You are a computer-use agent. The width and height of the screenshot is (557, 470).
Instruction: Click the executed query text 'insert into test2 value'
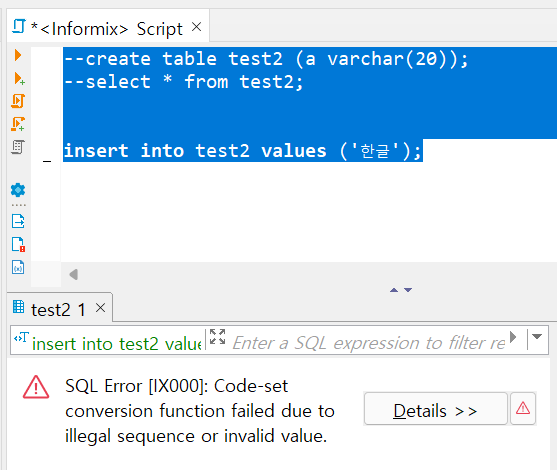117,344
